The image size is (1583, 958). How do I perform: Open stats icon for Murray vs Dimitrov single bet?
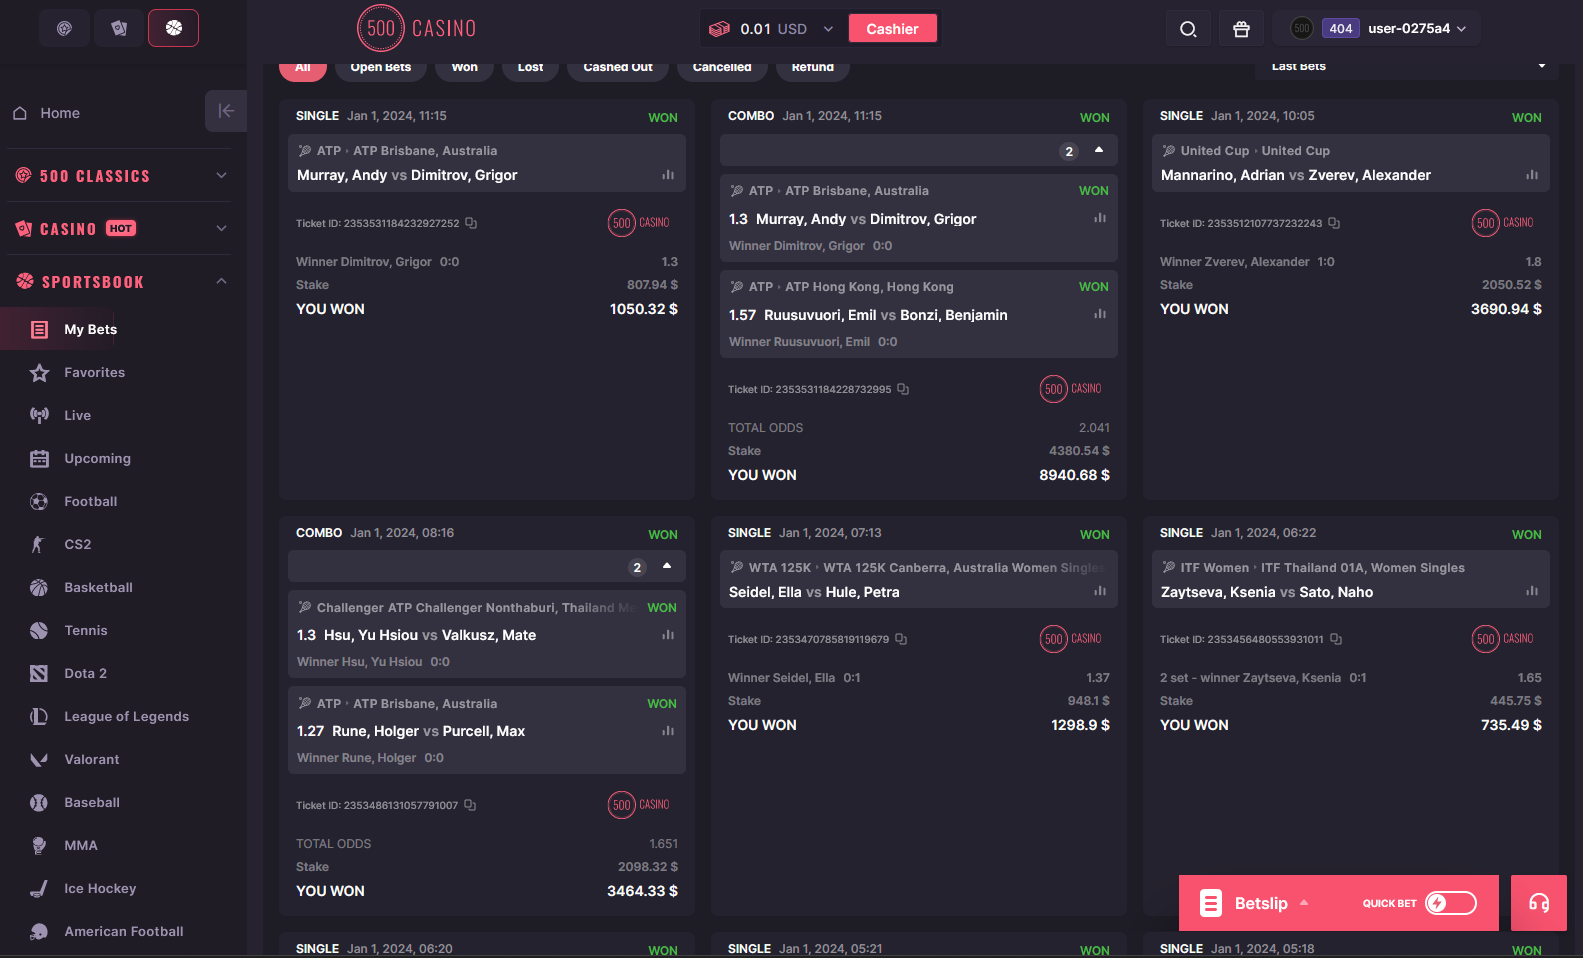point(668,175)
